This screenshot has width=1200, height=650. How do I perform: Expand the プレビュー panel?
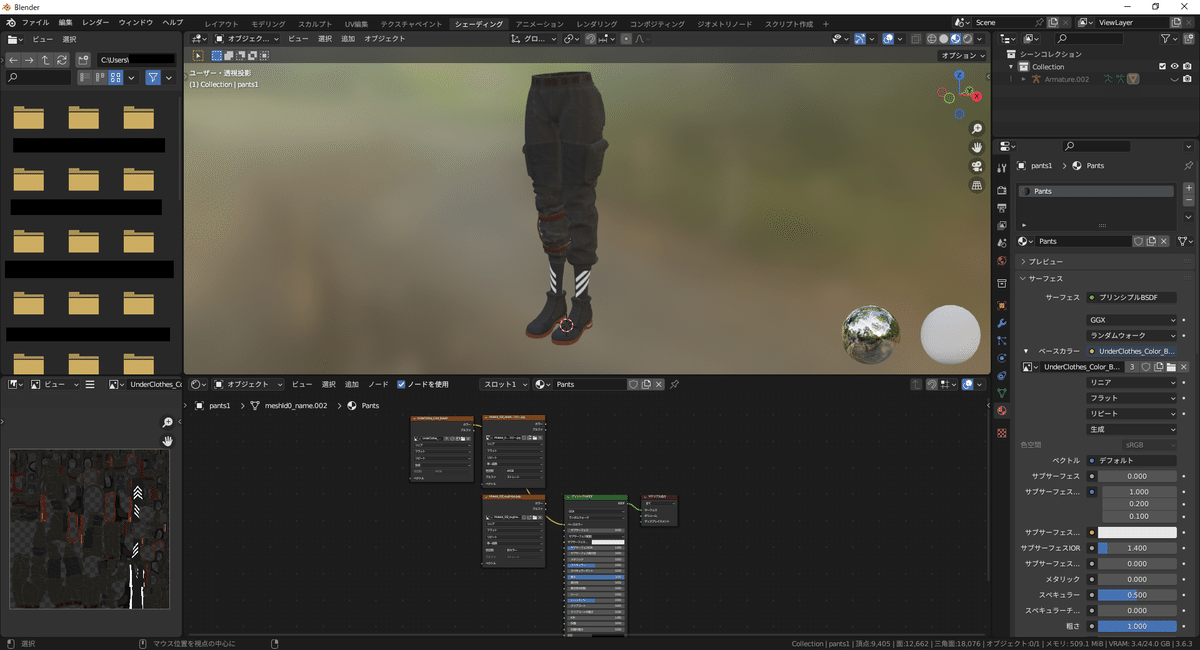[1045, 261]
